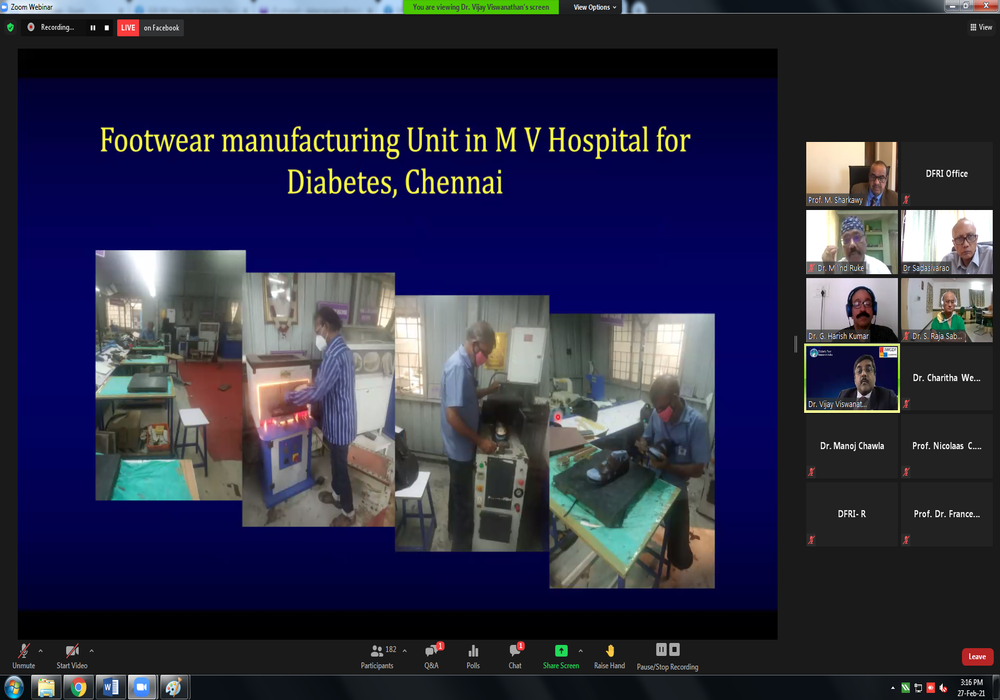Expand audio options arrow beside Unmute

[40, 650]
